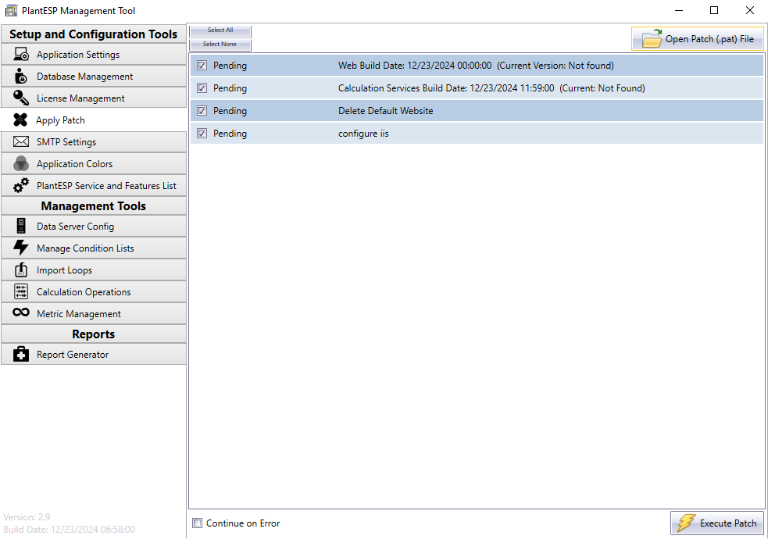Open Database Management section
Viewport: 768px width, 540px height.
94,76
